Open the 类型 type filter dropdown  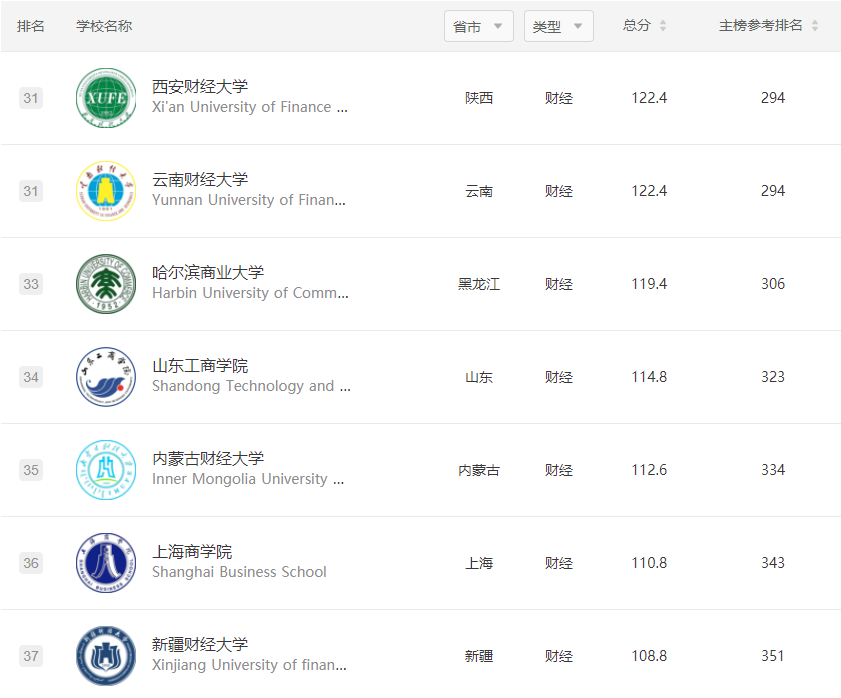click(558, 26)
